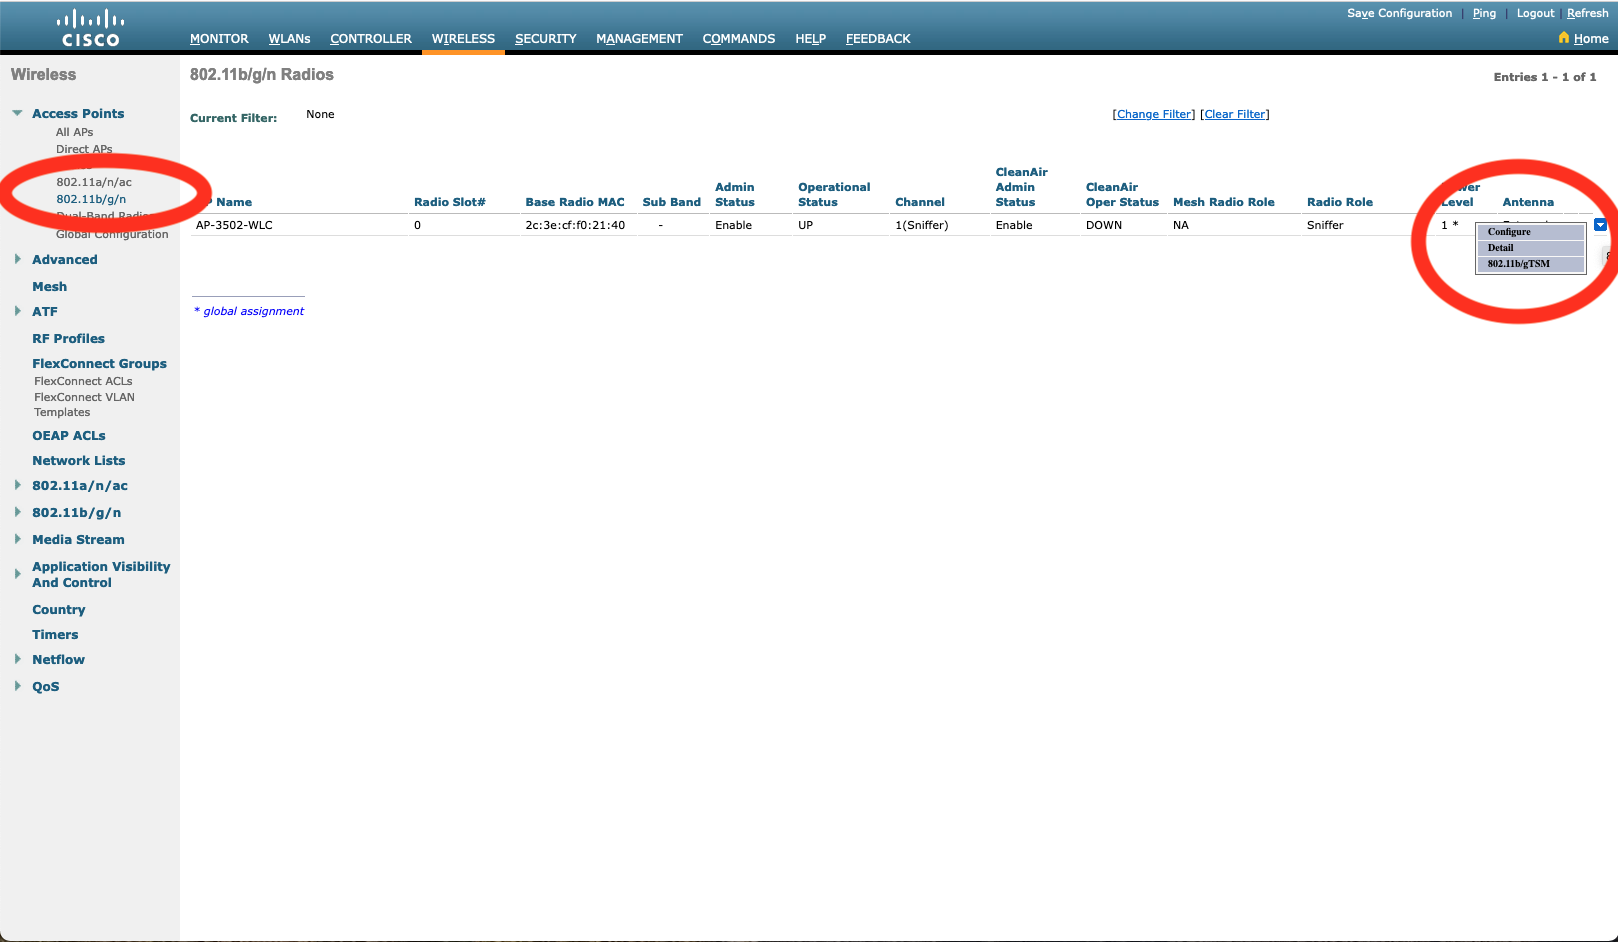Viewport: 1618px width, 942px height.
Task: Click the Clear Filter link
Action: click(x=1235, y=114)
